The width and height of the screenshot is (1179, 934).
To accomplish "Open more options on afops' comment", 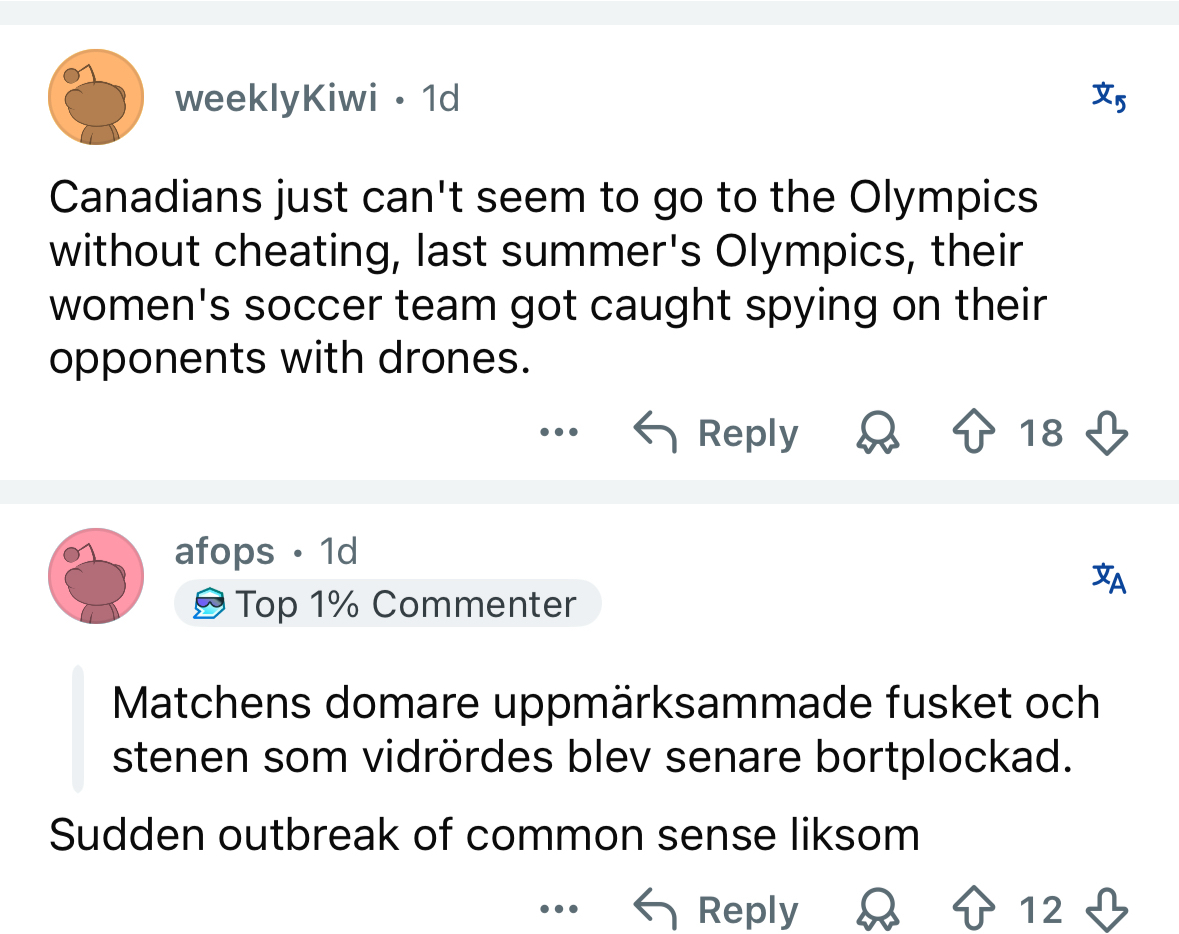I will coord(558,910).
